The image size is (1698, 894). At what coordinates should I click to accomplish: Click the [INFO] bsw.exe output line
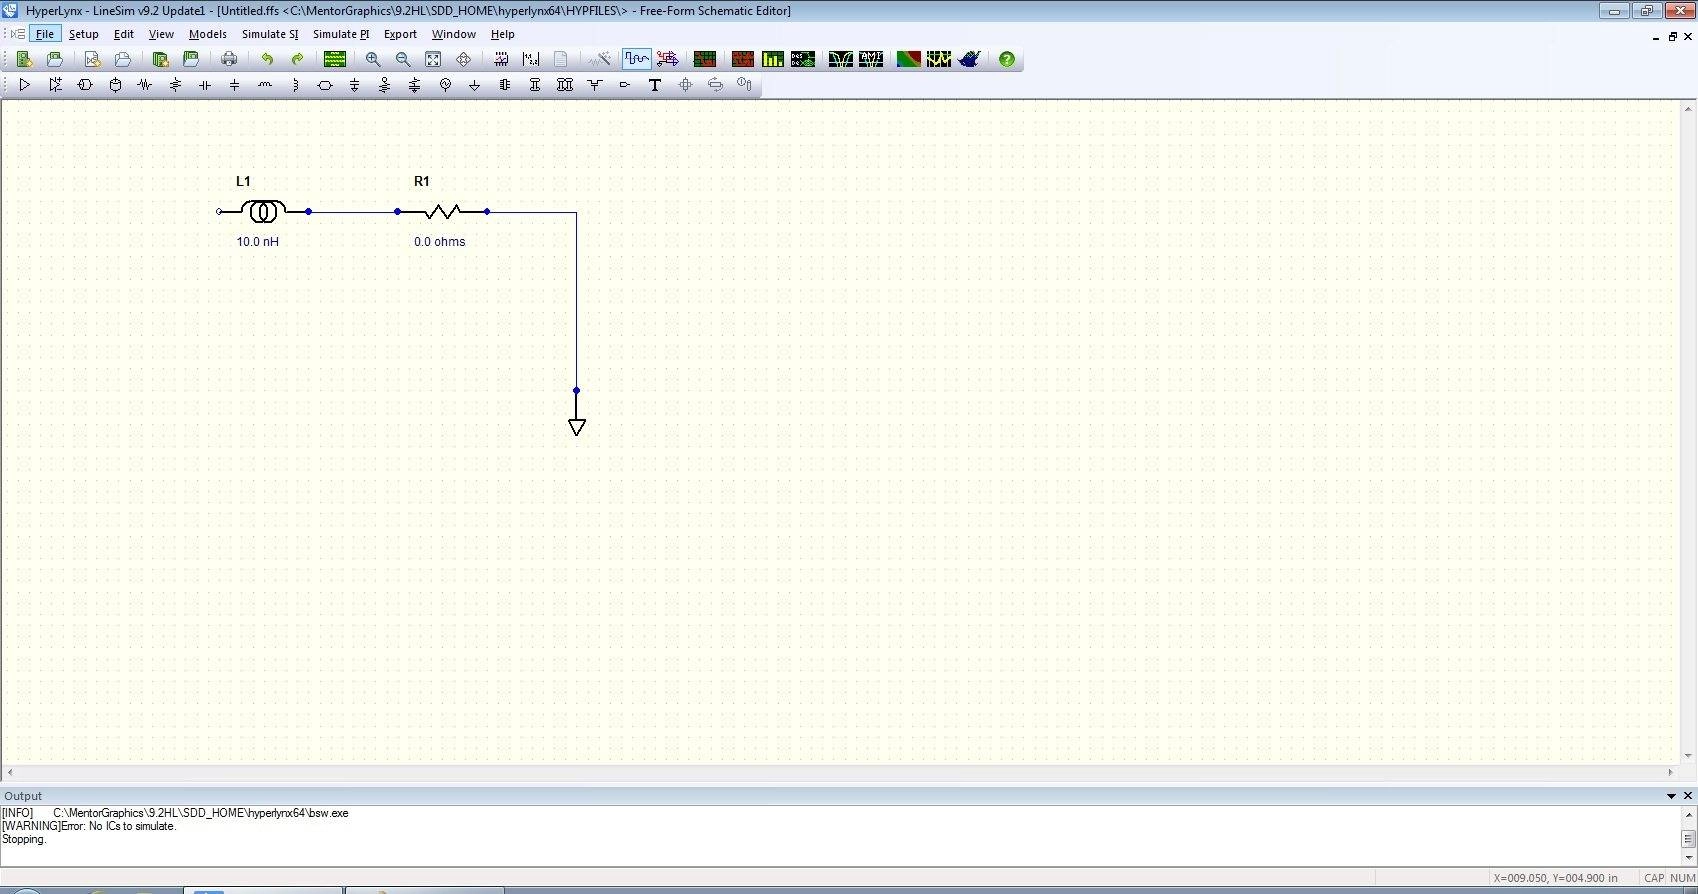175,813
